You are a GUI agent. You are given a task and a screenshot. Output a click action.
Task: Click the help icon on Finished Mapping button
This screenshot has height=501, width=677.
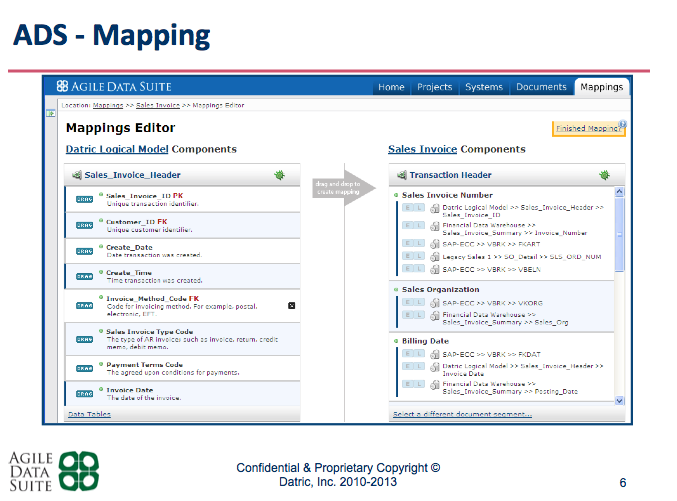tap(622, 124)
